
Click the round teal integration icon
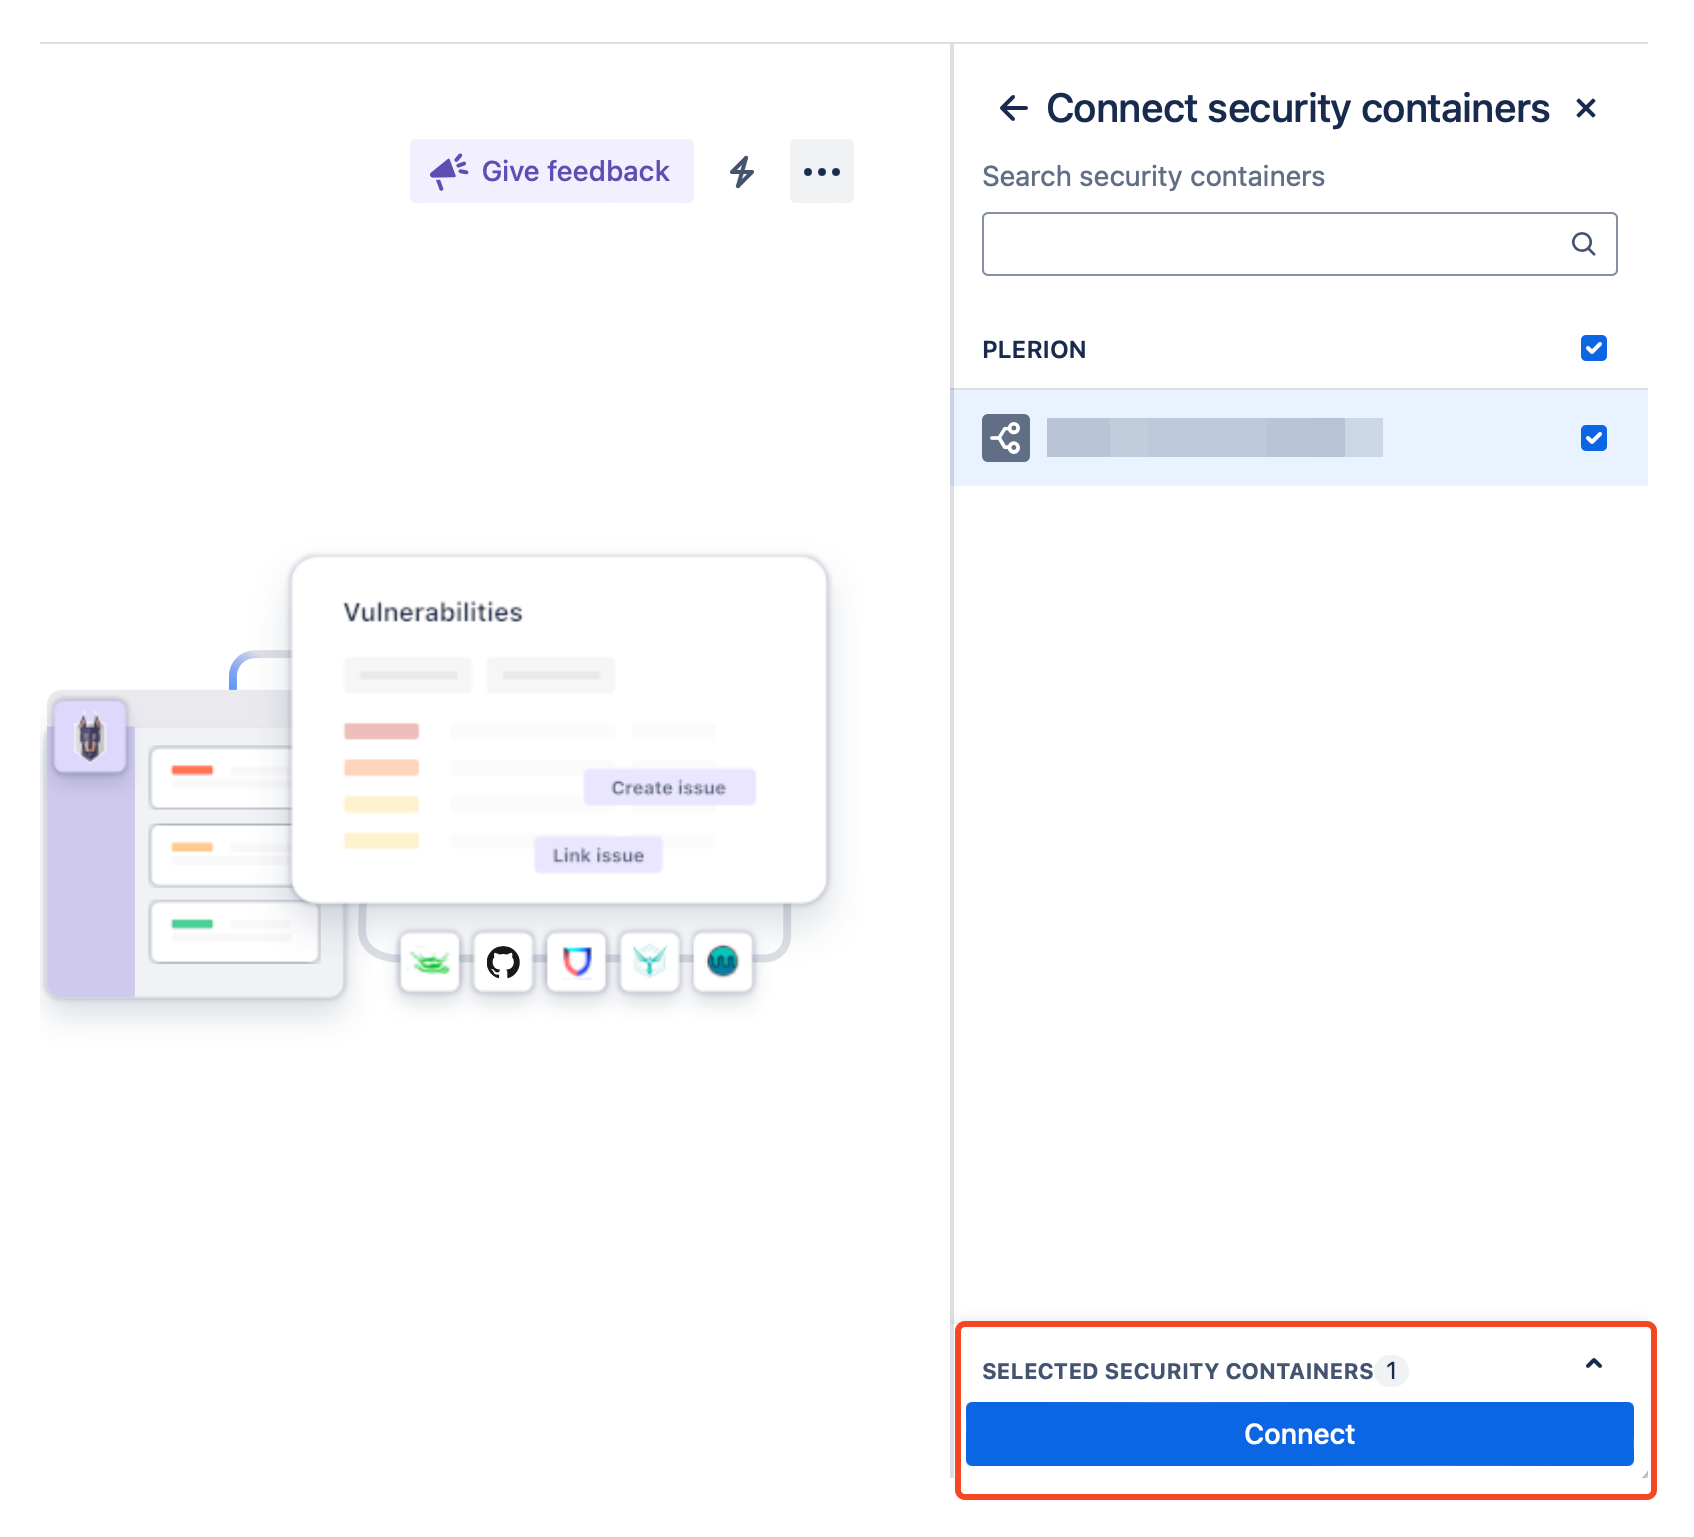[x=722, y=962]
